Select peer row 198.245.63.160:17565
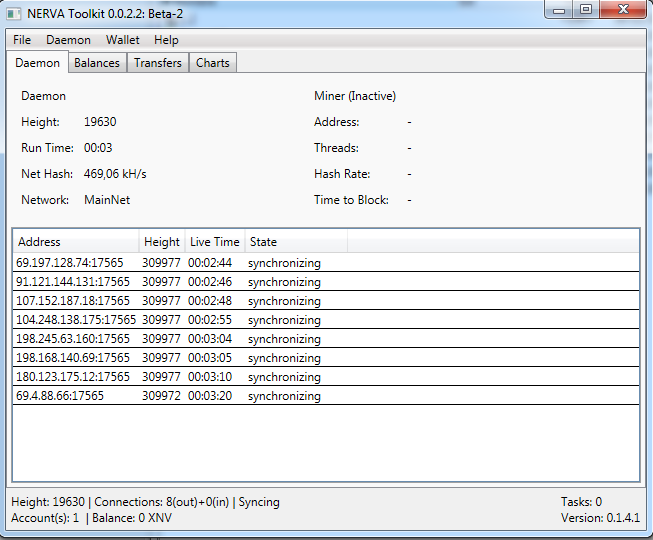 (x=326, y=338)
